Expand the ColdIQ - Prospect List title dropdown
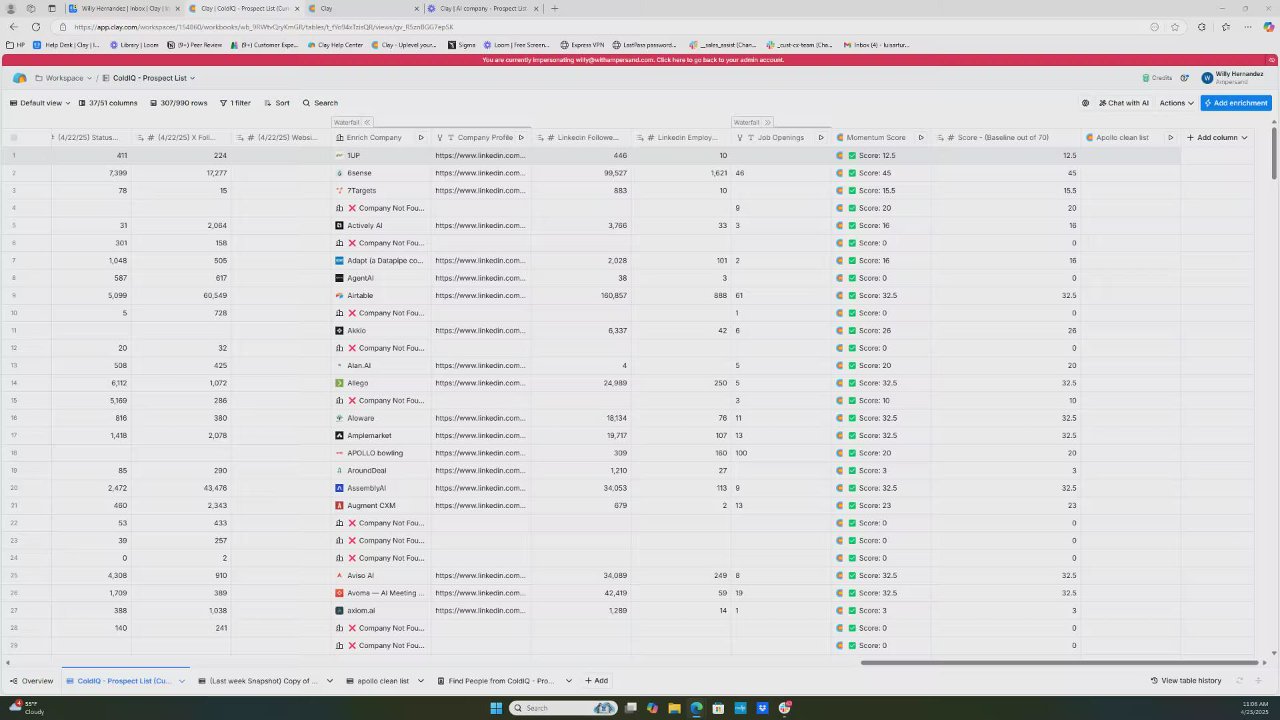 coord(193,78)
